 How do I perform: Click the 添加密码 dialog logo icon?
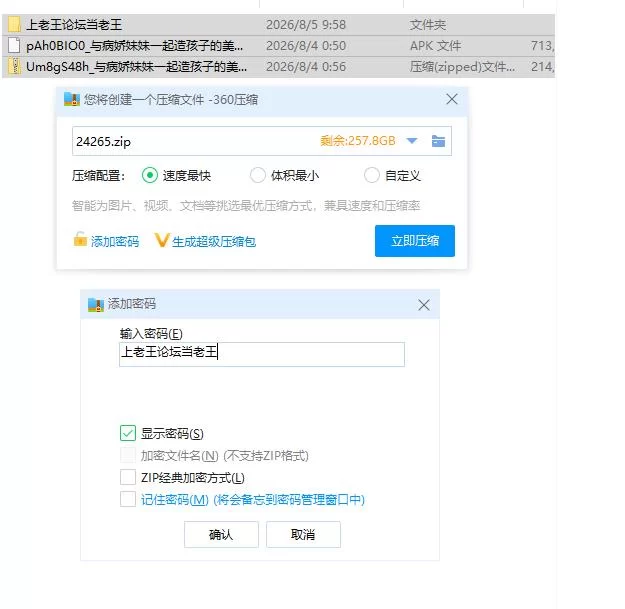(96, 305)
